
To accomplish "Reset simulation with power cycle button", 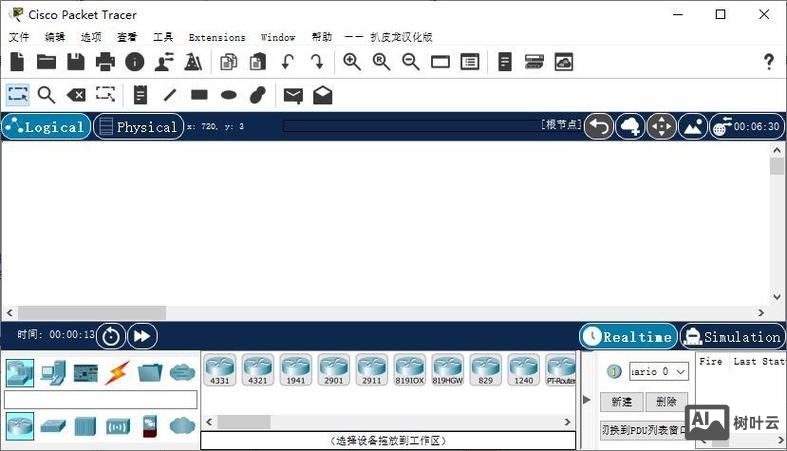I will 111,336.
